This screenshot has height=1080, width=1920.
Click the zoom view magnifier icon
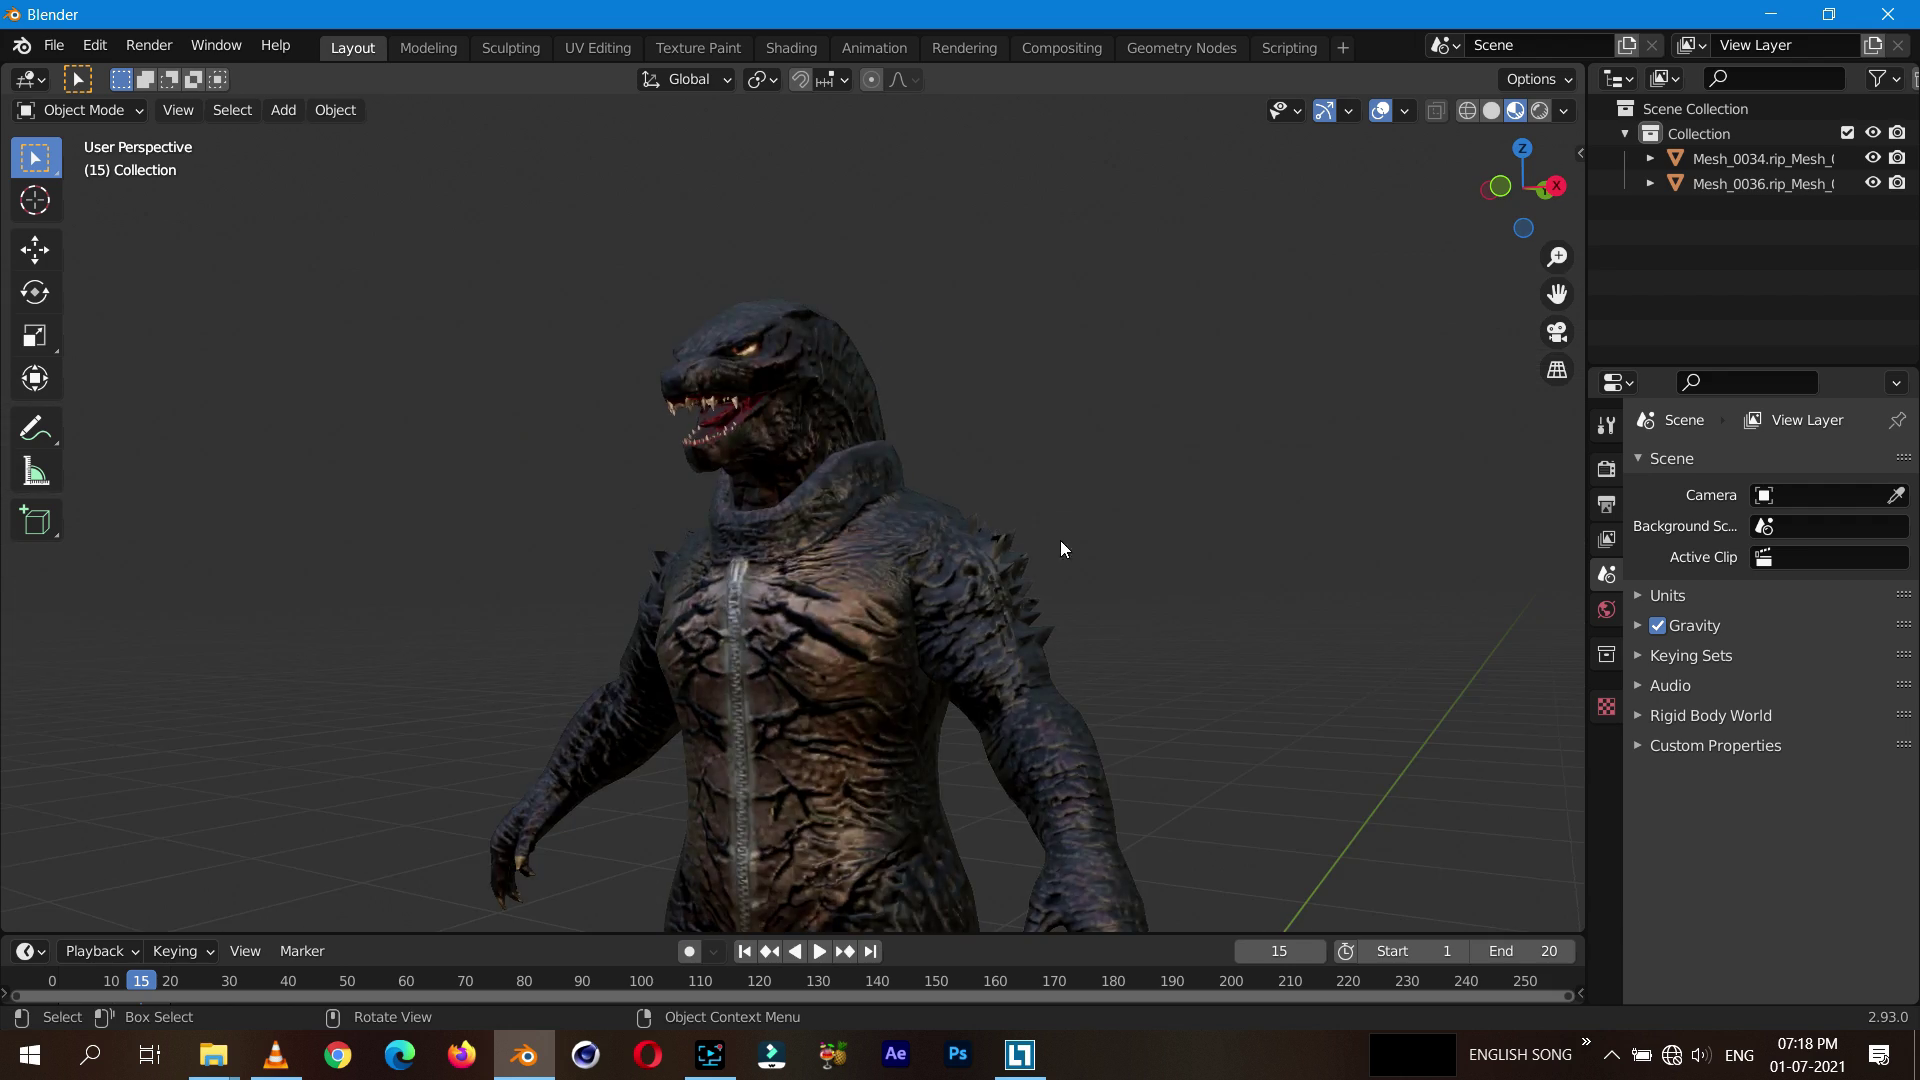point(1557,257)
